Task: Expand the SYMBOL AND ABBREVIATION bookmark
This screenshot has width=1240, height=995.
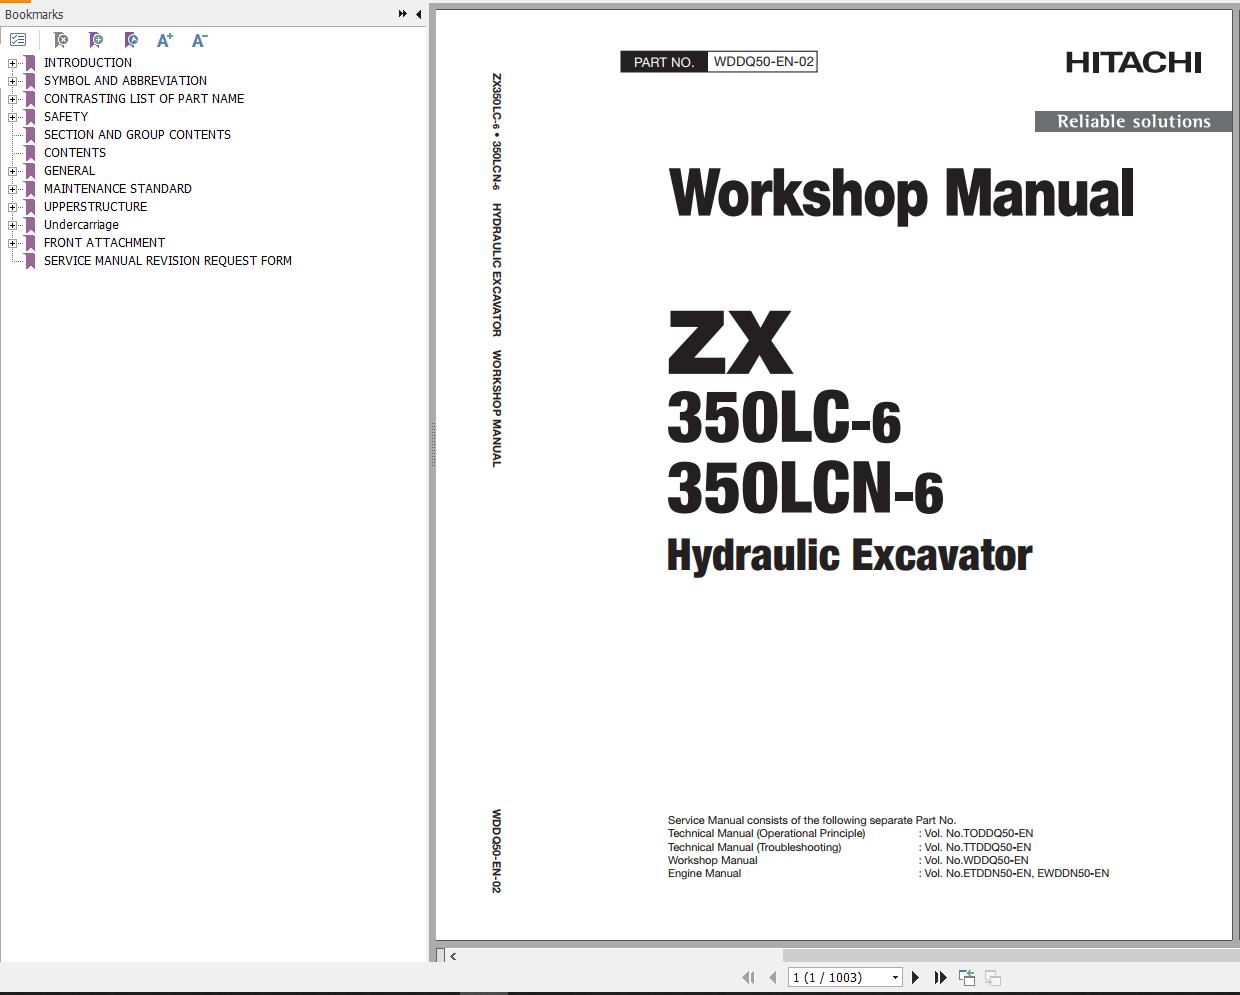Action: coord(13,81)
